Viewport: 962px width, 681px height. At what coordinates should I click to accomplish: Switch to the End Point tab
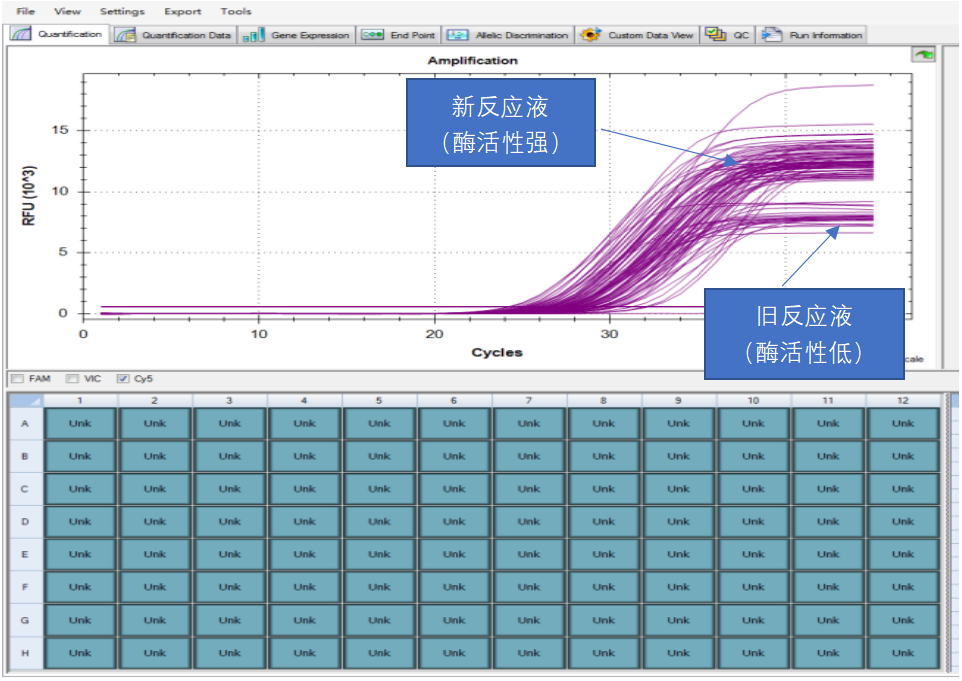[399, 35]
